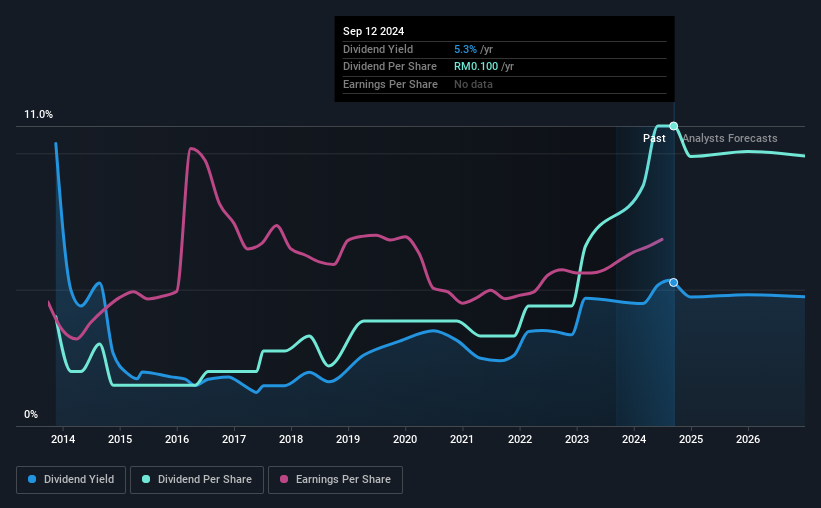Click the 2021 x-axis year label
Viewport: 821px width, 508px height.
(462, 439)
